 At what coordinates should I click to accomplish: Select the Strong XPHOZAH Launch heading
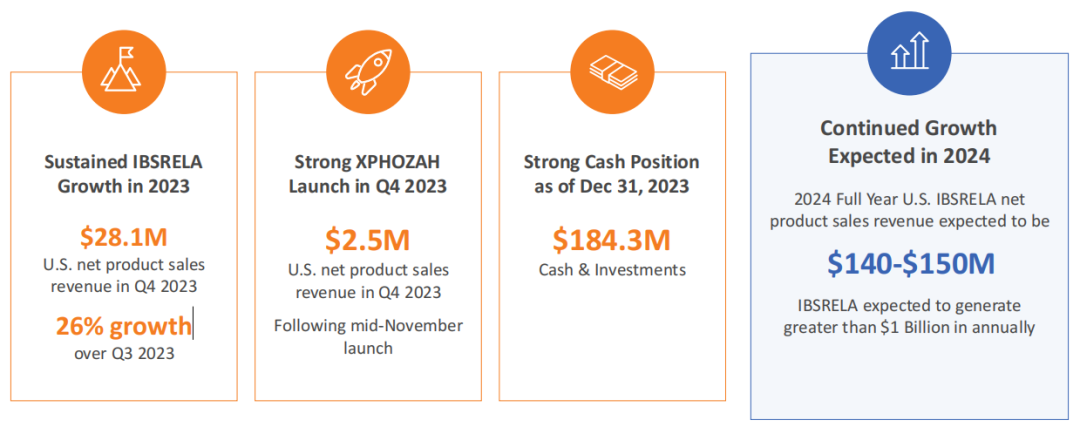coord(368,174)
